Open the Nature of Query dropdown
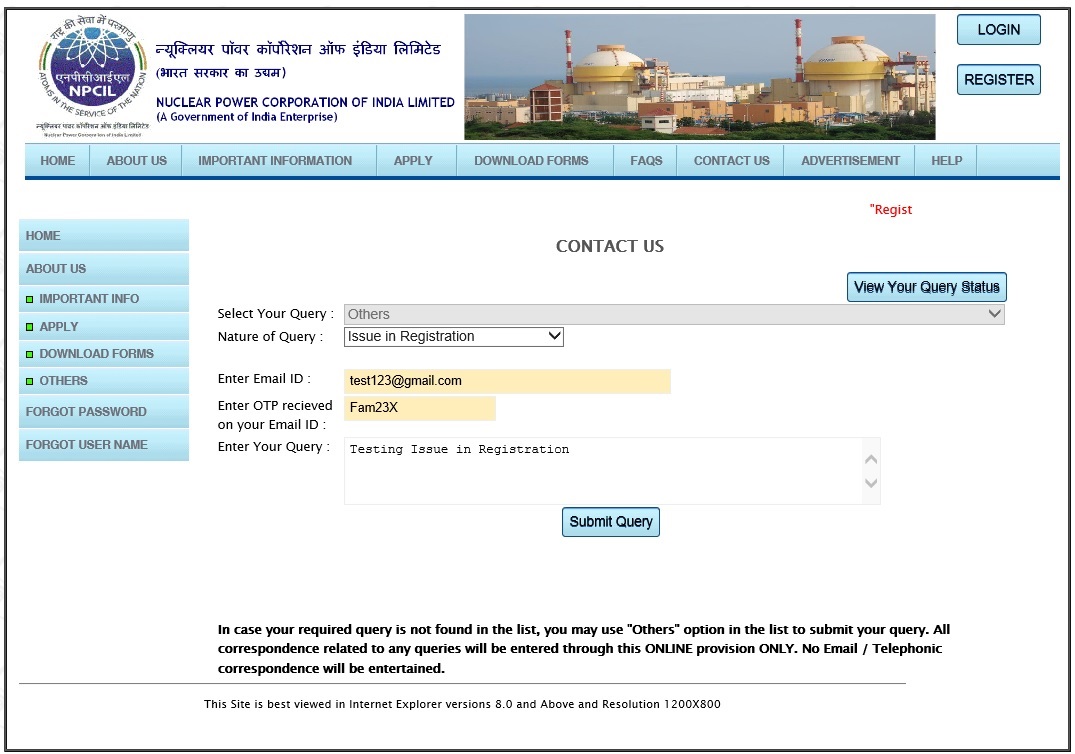 [453, 337]
